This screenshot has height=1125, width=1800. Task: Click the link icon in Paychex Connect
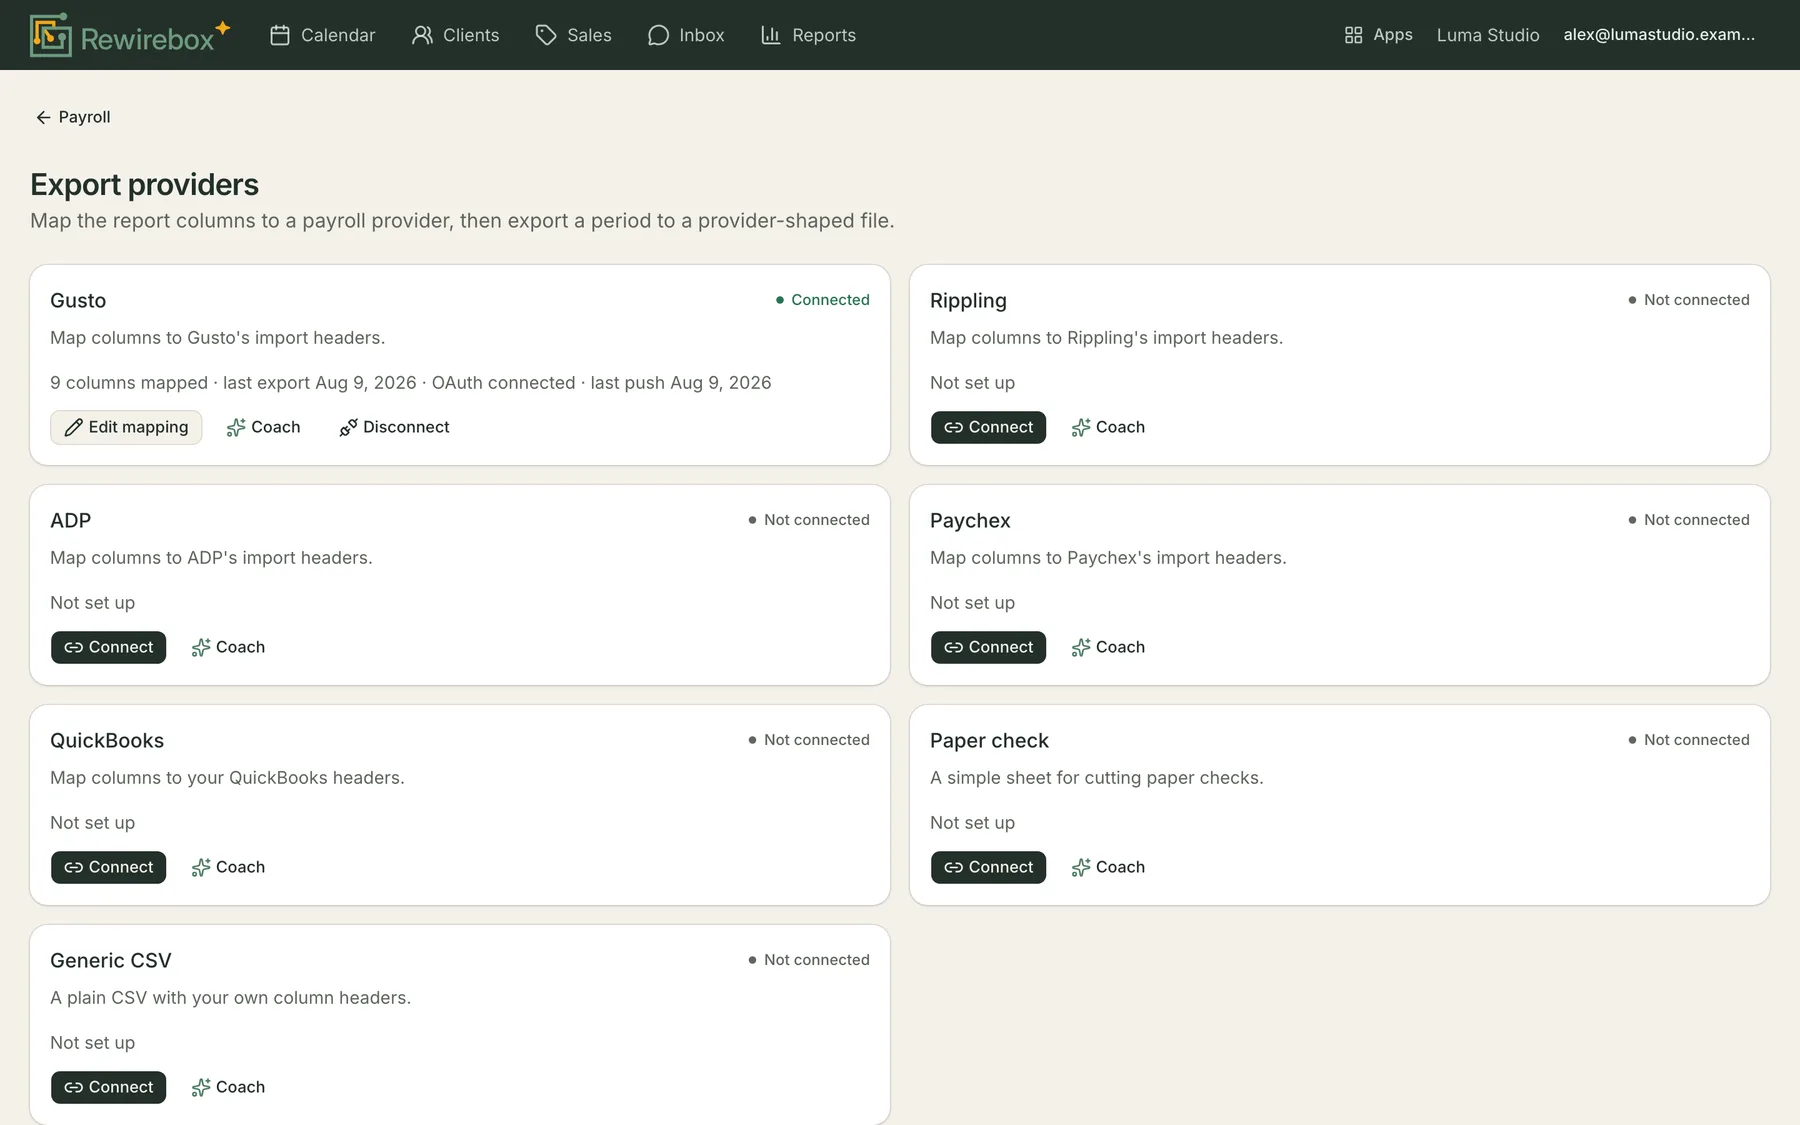pyautogui.click(x=954, y=647)
